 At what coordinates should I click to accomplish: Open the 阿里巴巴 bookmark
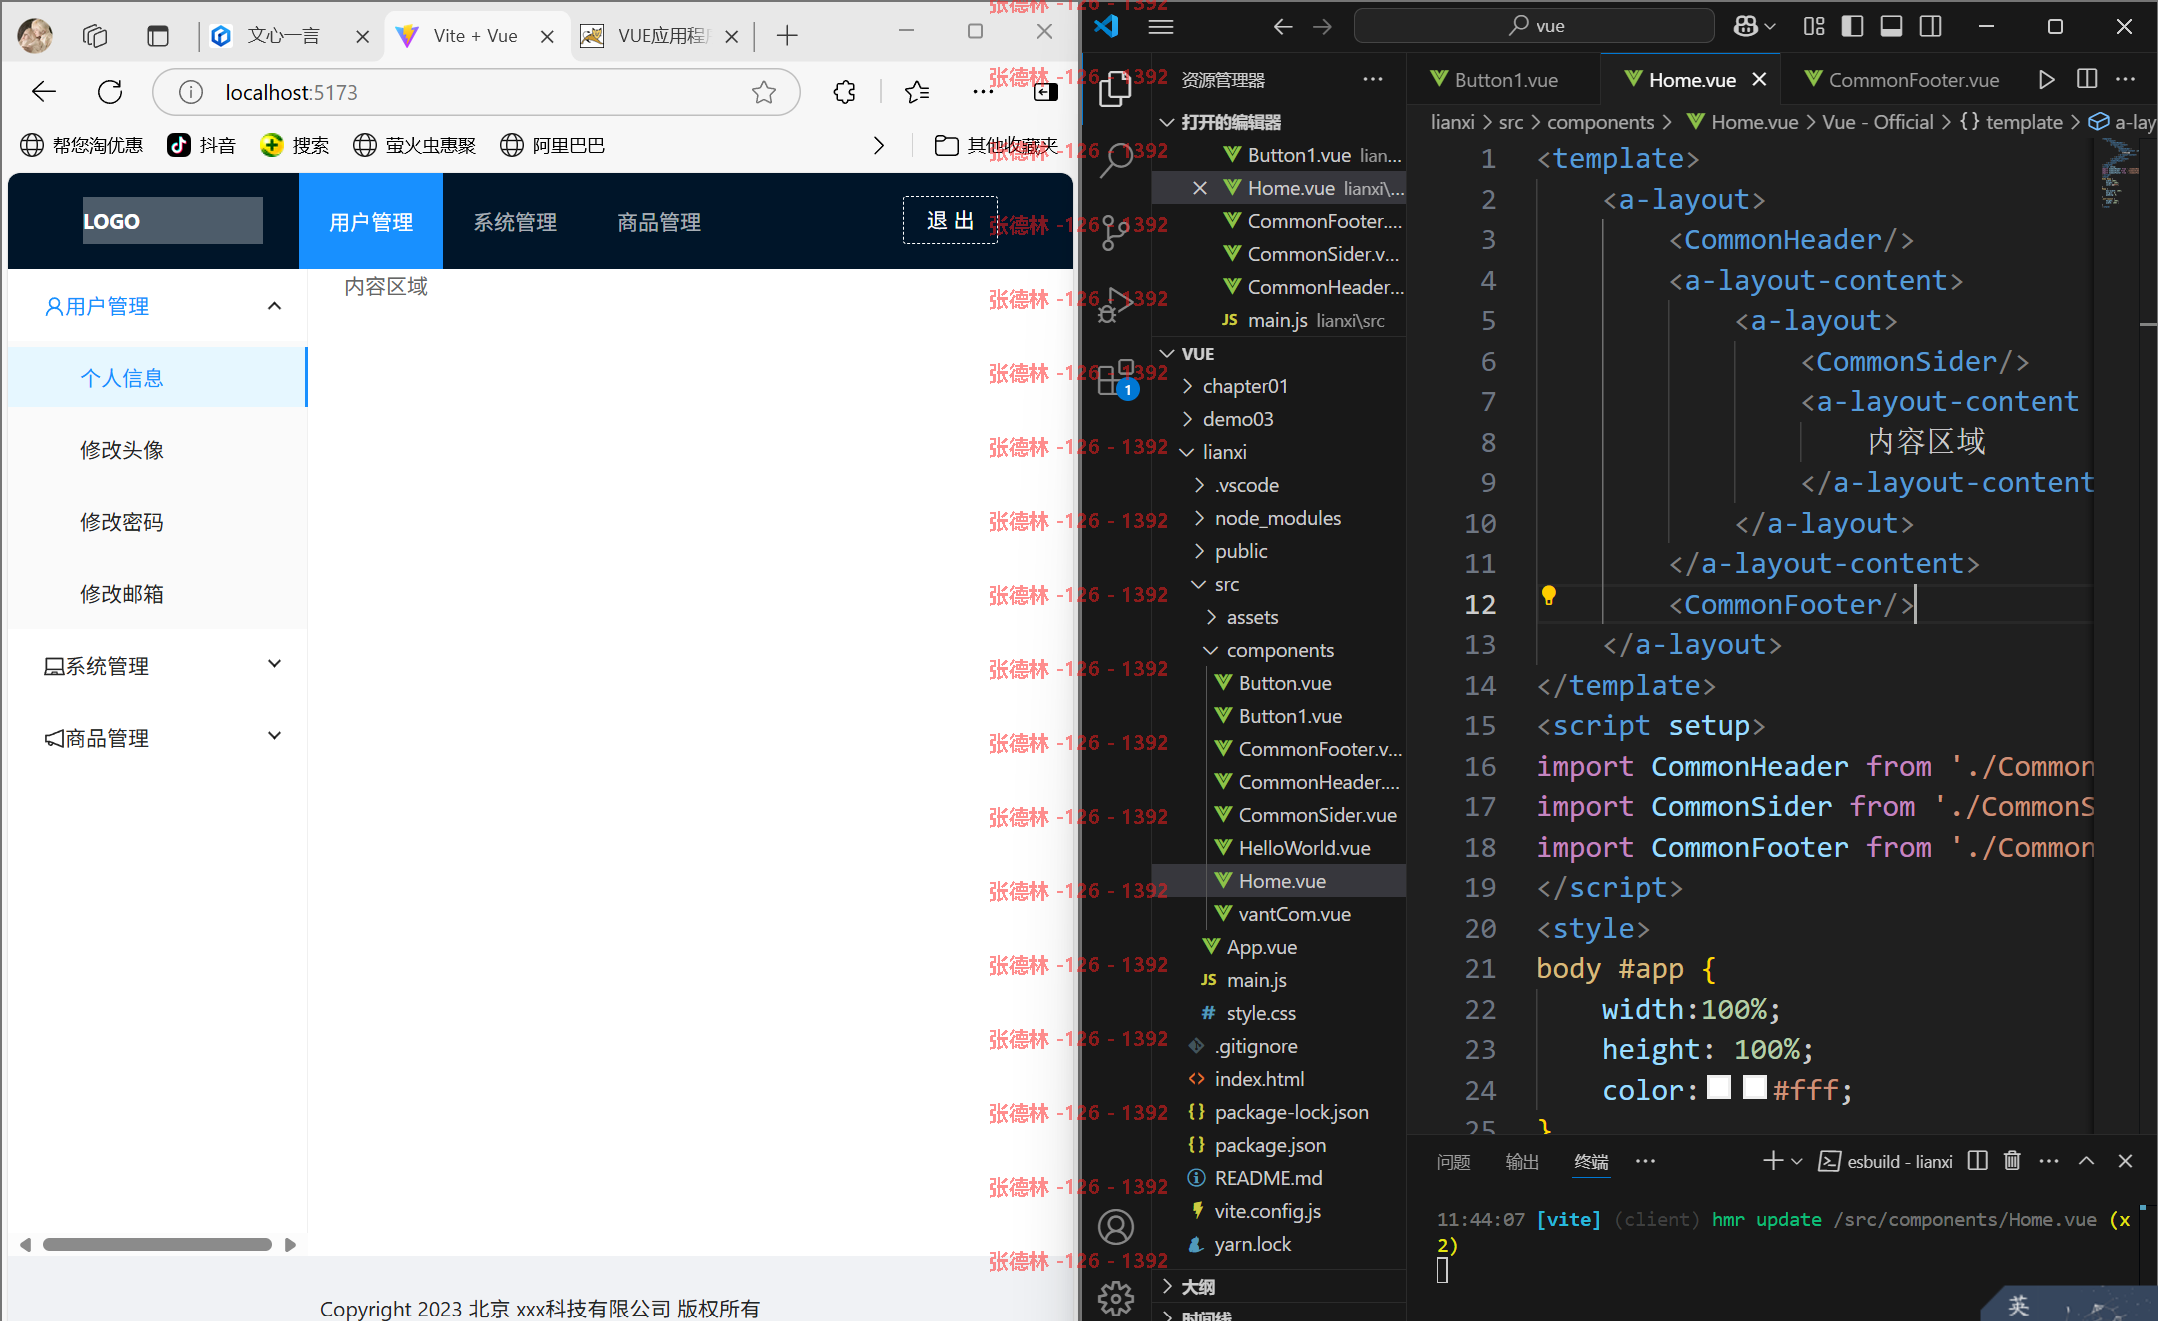pyautogui.click(x=553, y=145)
